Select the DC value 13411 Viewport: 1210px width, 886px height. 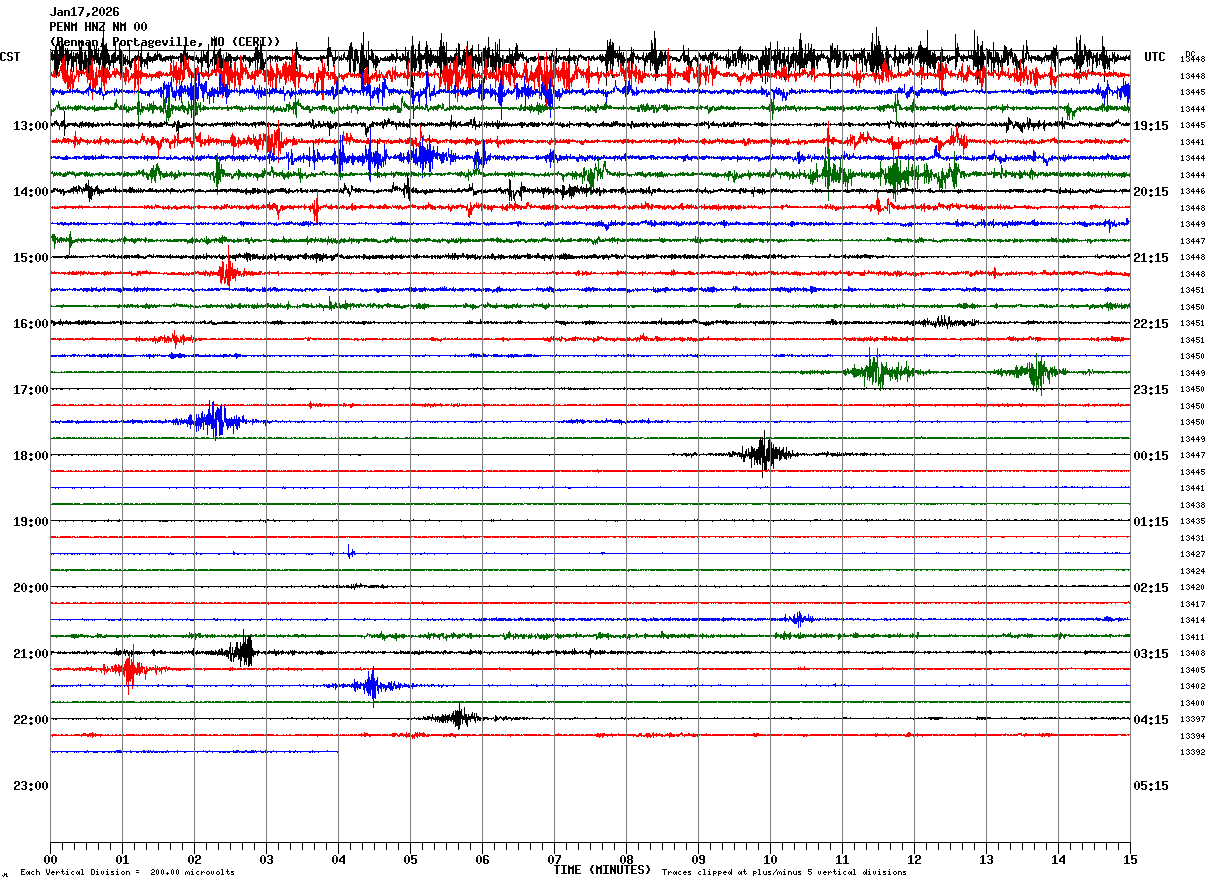pos(1192,637)
